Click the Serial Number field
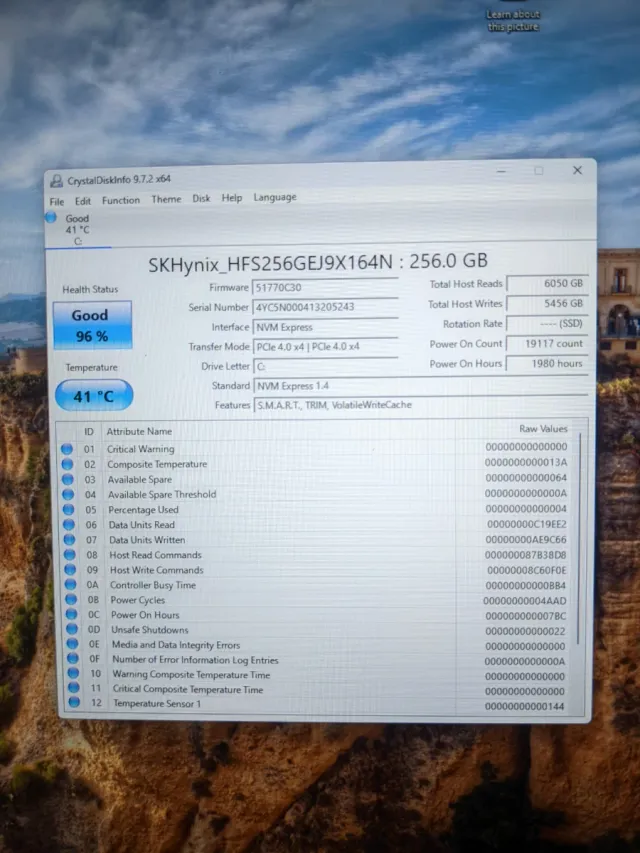 (325, 307)
